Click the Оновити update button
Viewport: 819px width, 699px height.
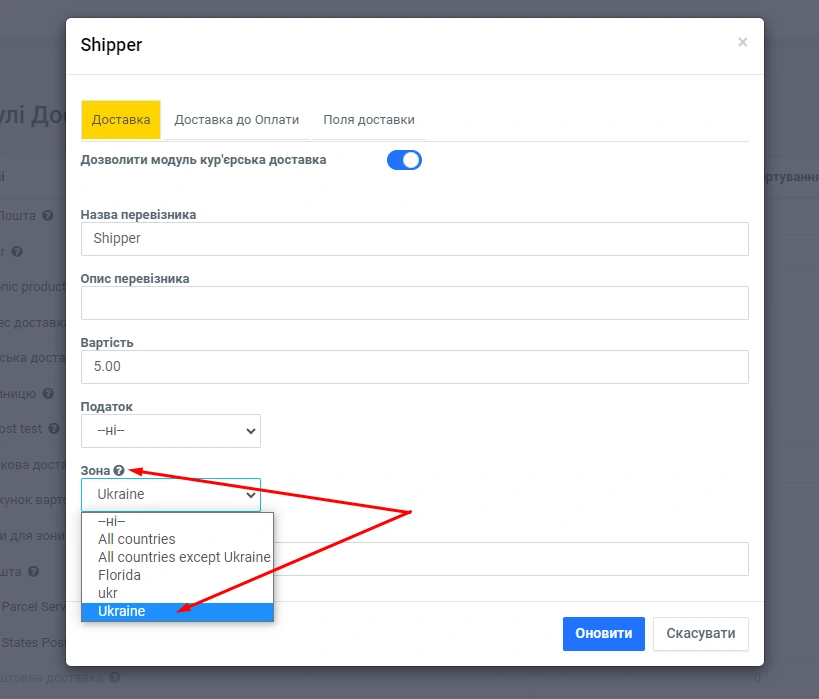(x=603, y=633)
